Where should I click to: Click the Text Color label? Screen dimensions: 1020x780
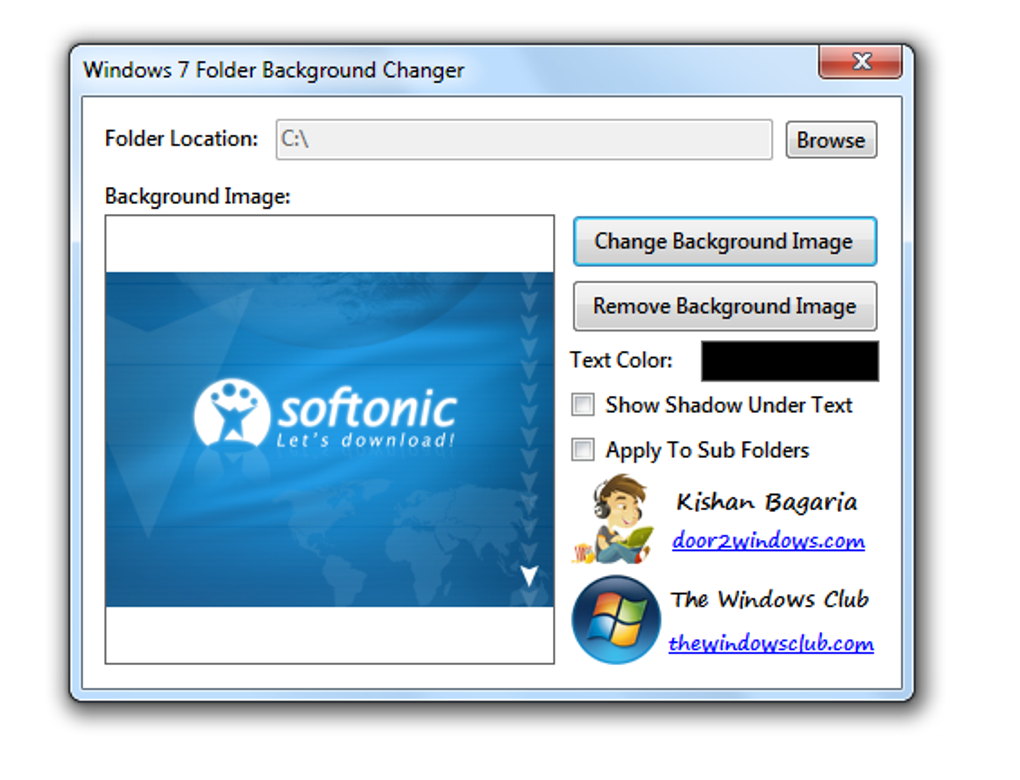[x=621, y=360]
